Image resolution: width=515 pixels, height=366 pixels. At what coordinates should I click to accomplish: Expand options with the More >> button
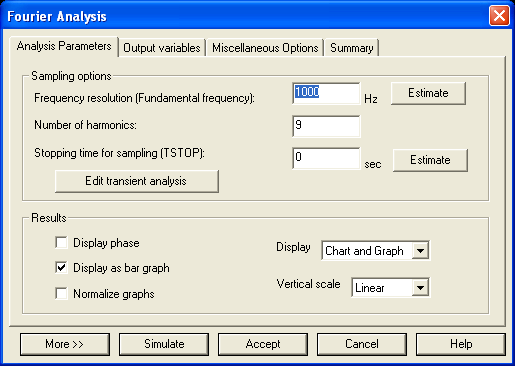(65, 344)
